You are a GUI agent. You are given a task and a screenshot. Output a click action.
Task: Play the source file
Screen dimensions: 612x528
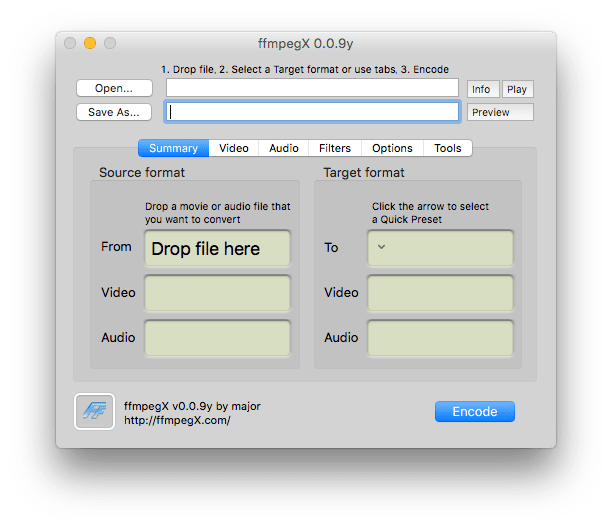[518, 89]
